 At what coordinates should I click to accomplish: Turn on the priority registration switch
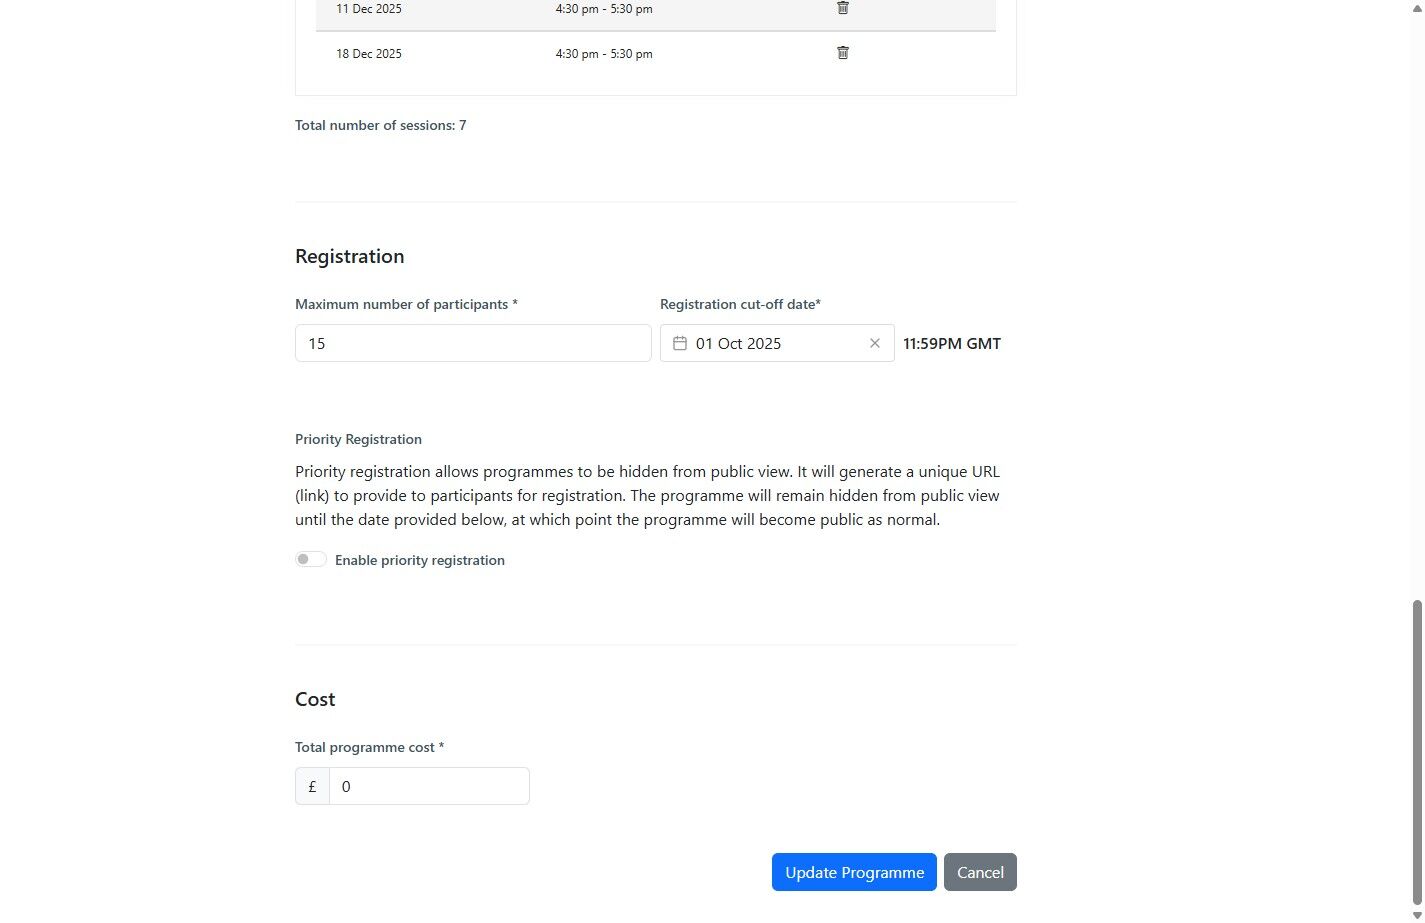[x=311, y=559]
